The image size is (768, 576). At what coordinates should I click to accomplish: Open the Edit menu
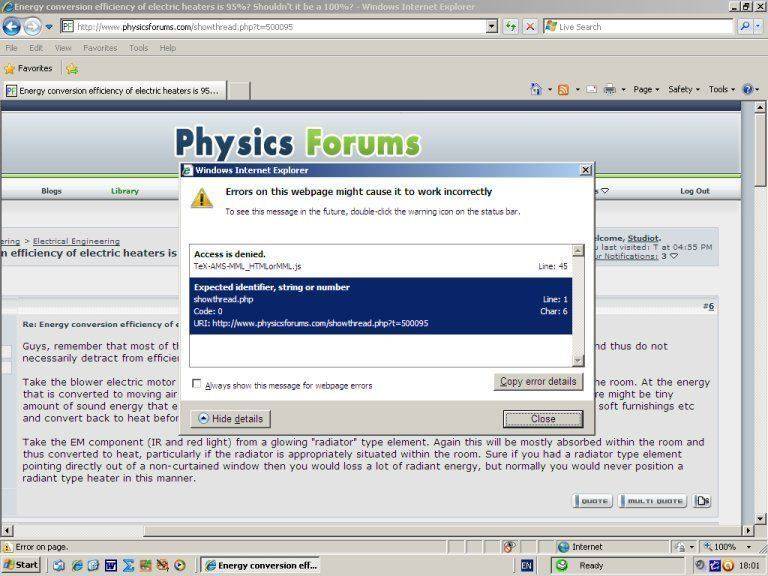click(36, 48)
